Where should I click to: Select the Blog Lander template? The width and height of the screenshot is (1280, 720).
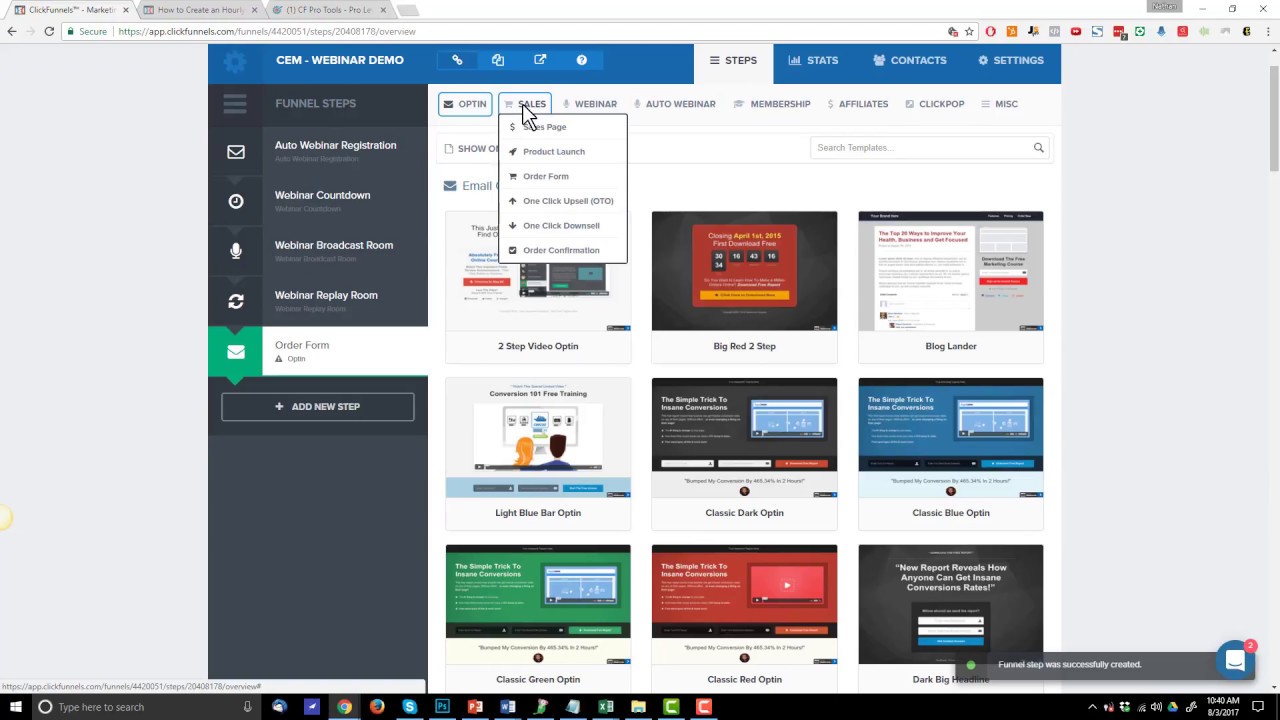click(x=950, y=286)
